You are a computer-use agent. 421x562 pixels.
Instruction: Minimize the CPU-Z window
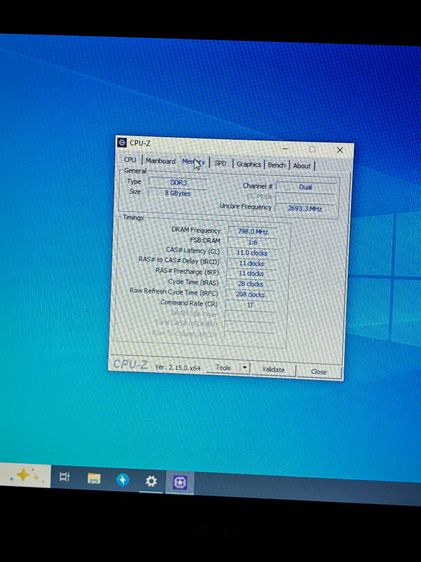coord(285,148)
